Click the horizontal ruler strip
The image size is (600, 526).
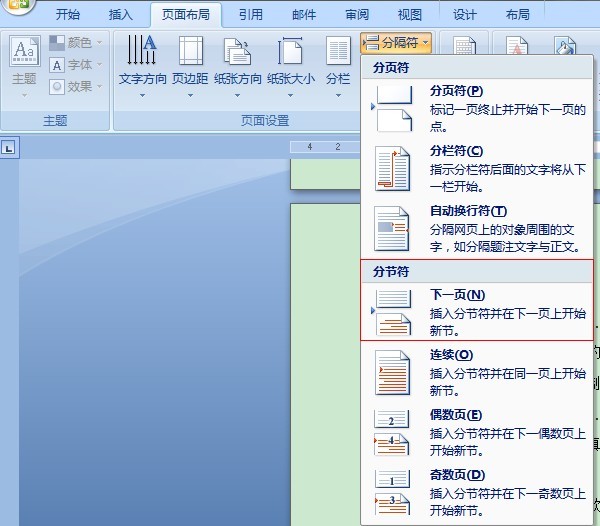point(325,147)
